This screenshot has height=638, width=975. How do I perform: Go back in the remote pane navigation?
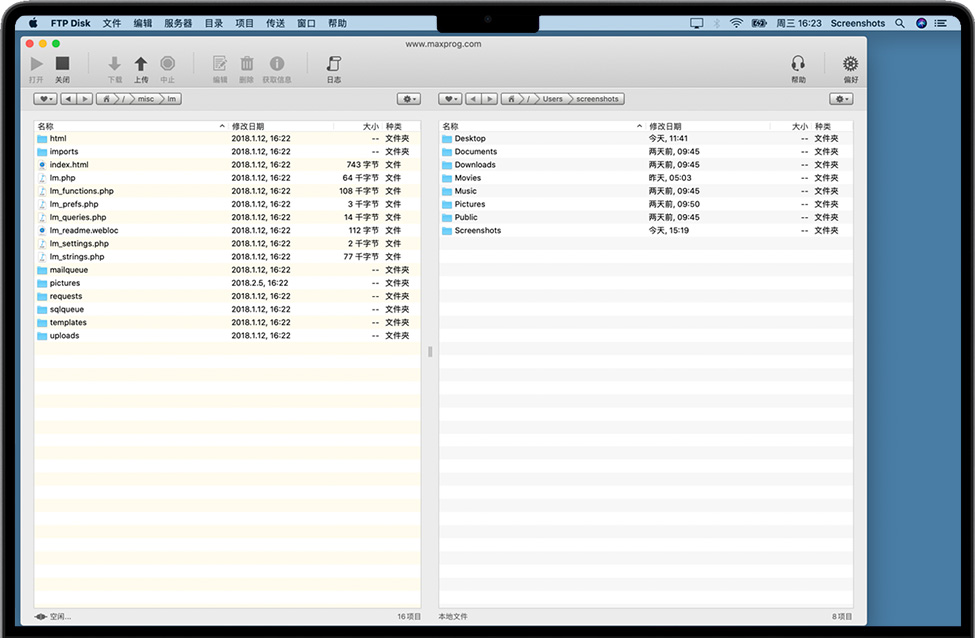click(67, 99)
